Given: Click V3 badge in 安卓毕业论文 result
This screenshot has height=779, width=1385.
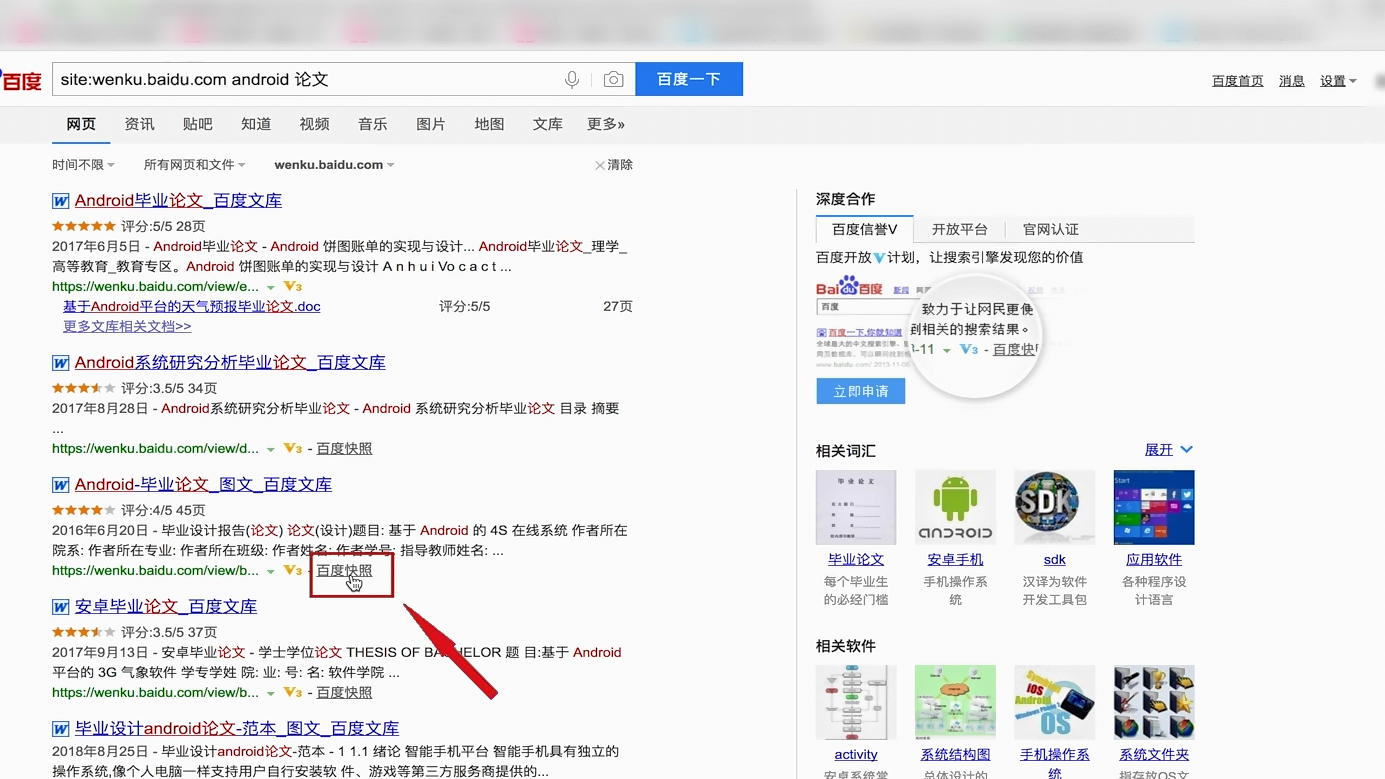Looking at the screenshot, I should 293,693.
